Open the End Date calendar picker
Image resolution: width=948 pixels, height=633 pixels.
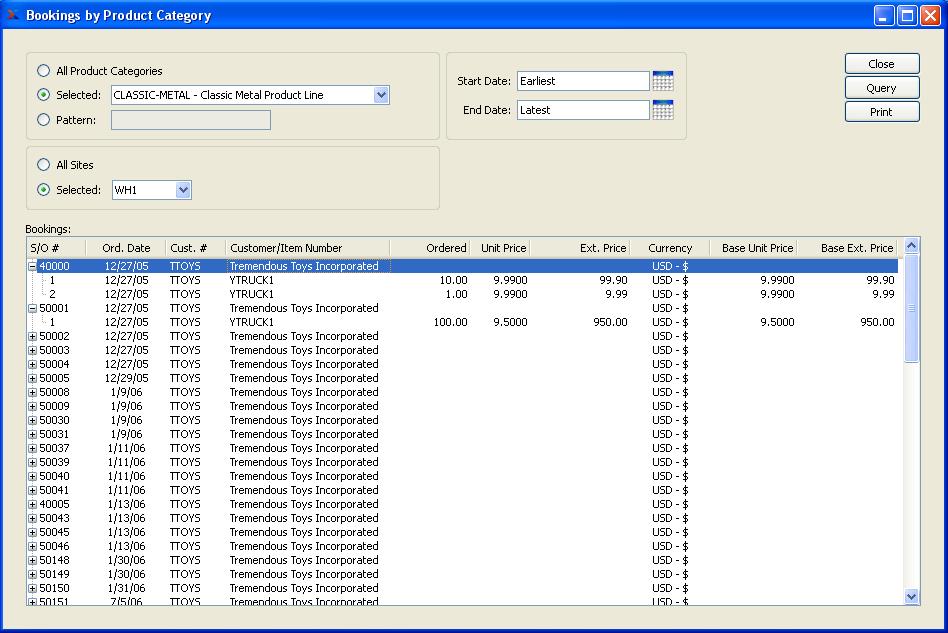(662, 110)
